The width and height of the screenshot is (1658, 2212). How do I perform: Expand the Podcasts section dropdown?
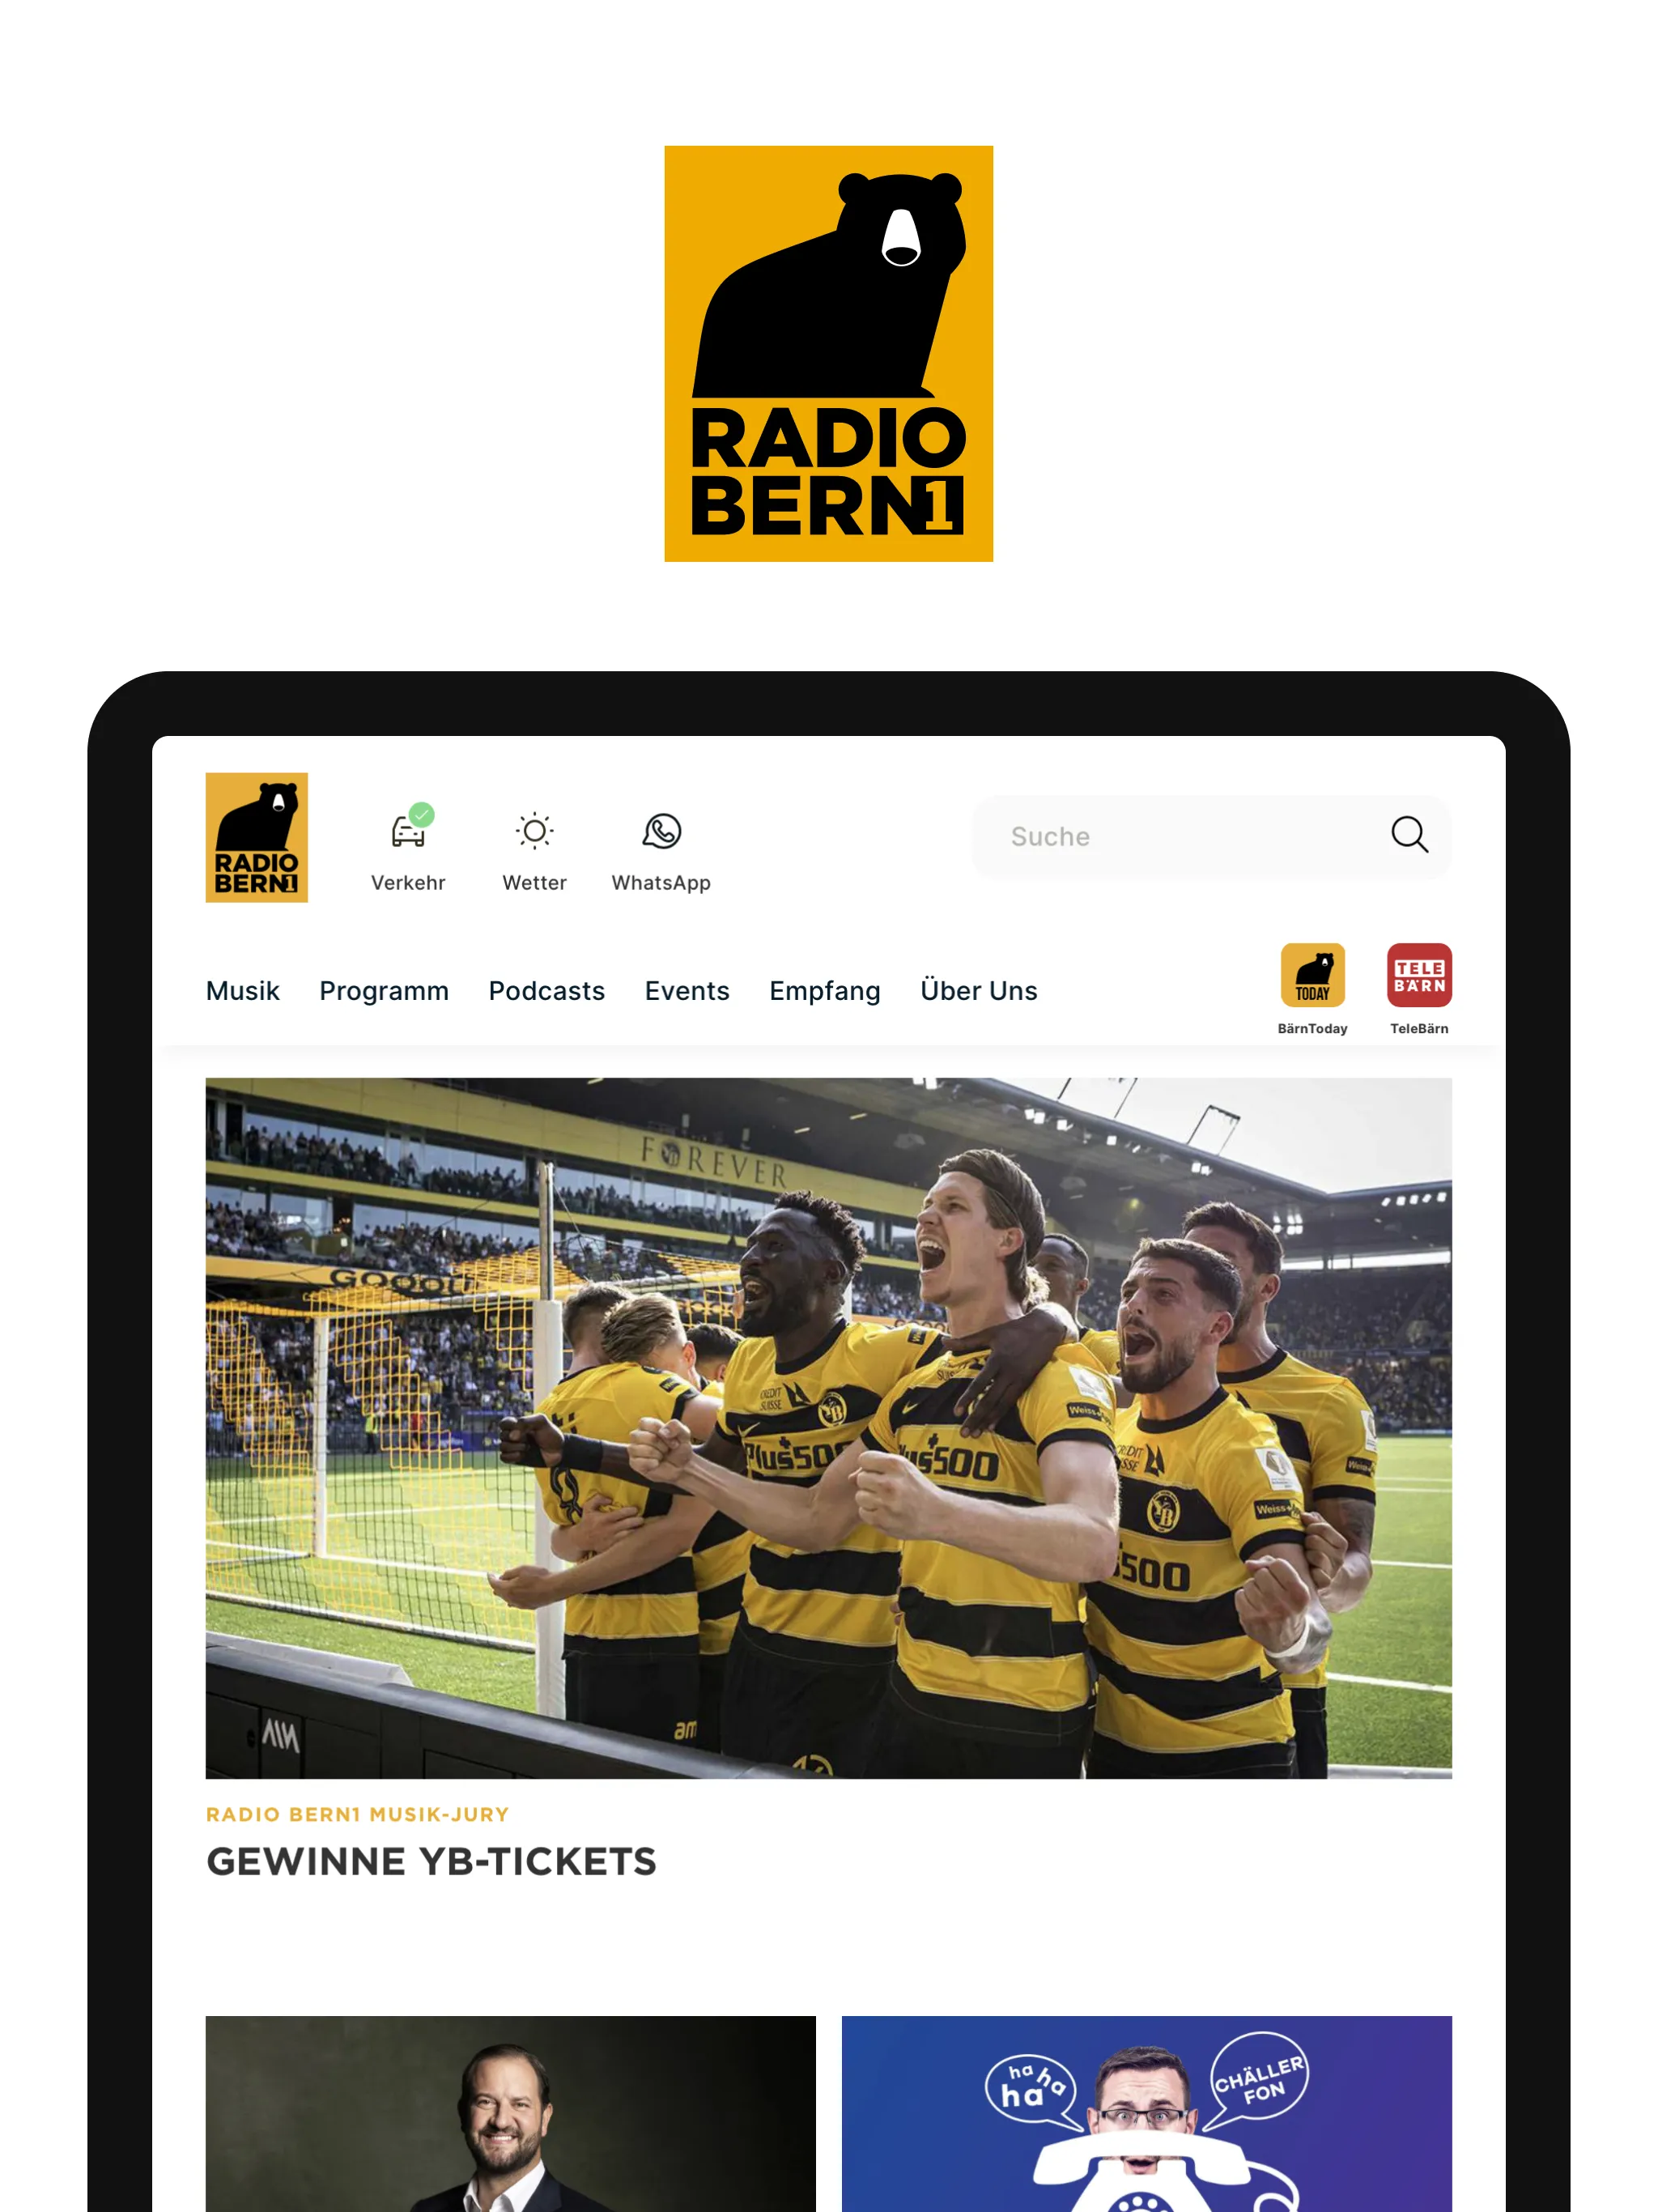543,989
